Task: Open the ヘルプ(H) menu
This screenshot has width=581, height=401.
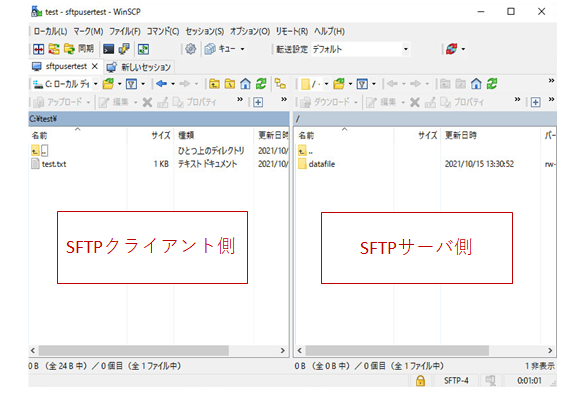Action: (x=329, y=32)
